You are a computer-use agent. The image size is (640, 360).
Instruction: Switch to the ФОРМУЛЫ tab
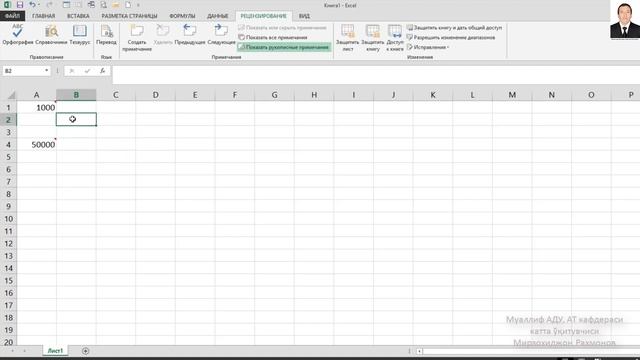[182, 16]
